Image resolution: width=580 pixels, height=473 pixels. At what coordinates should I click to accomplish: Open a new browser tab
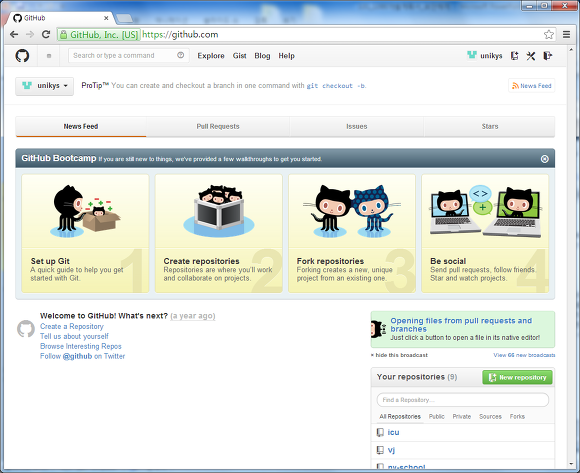(124, 18)
